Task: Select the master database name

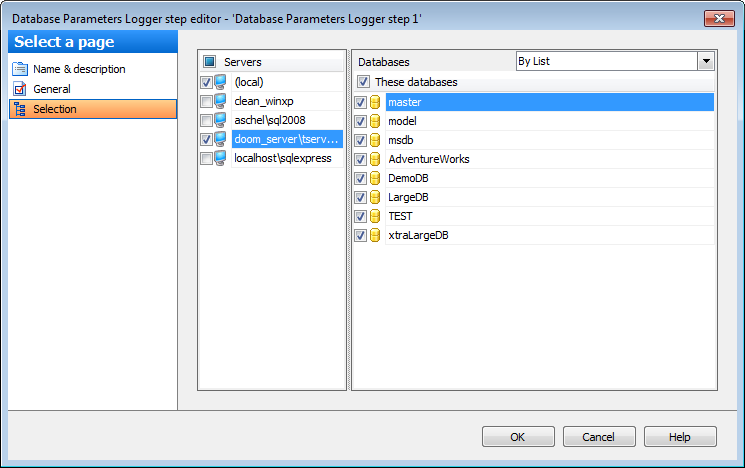Action: click(x=405, y=102)
